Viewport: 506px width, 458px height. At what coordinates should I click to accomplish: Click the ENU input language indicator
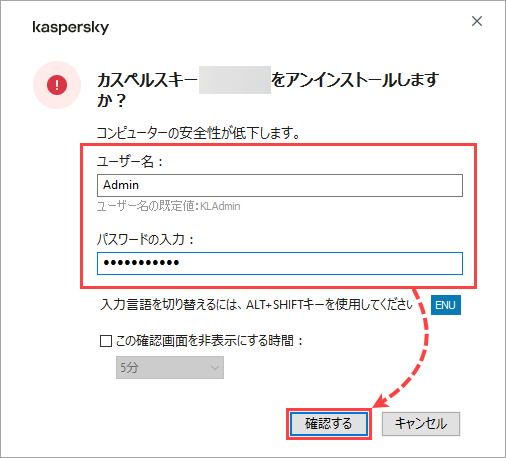446,305
